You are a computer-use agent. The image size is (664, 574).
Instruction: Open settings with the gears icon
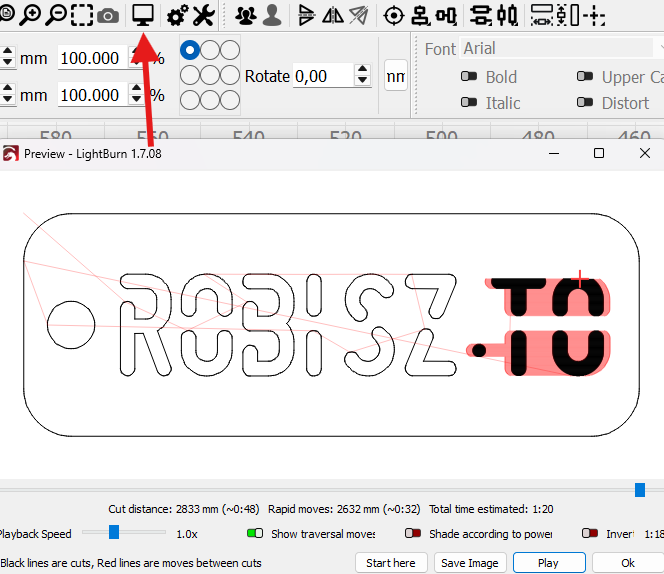pyautogui.click(x=177, y=15)
